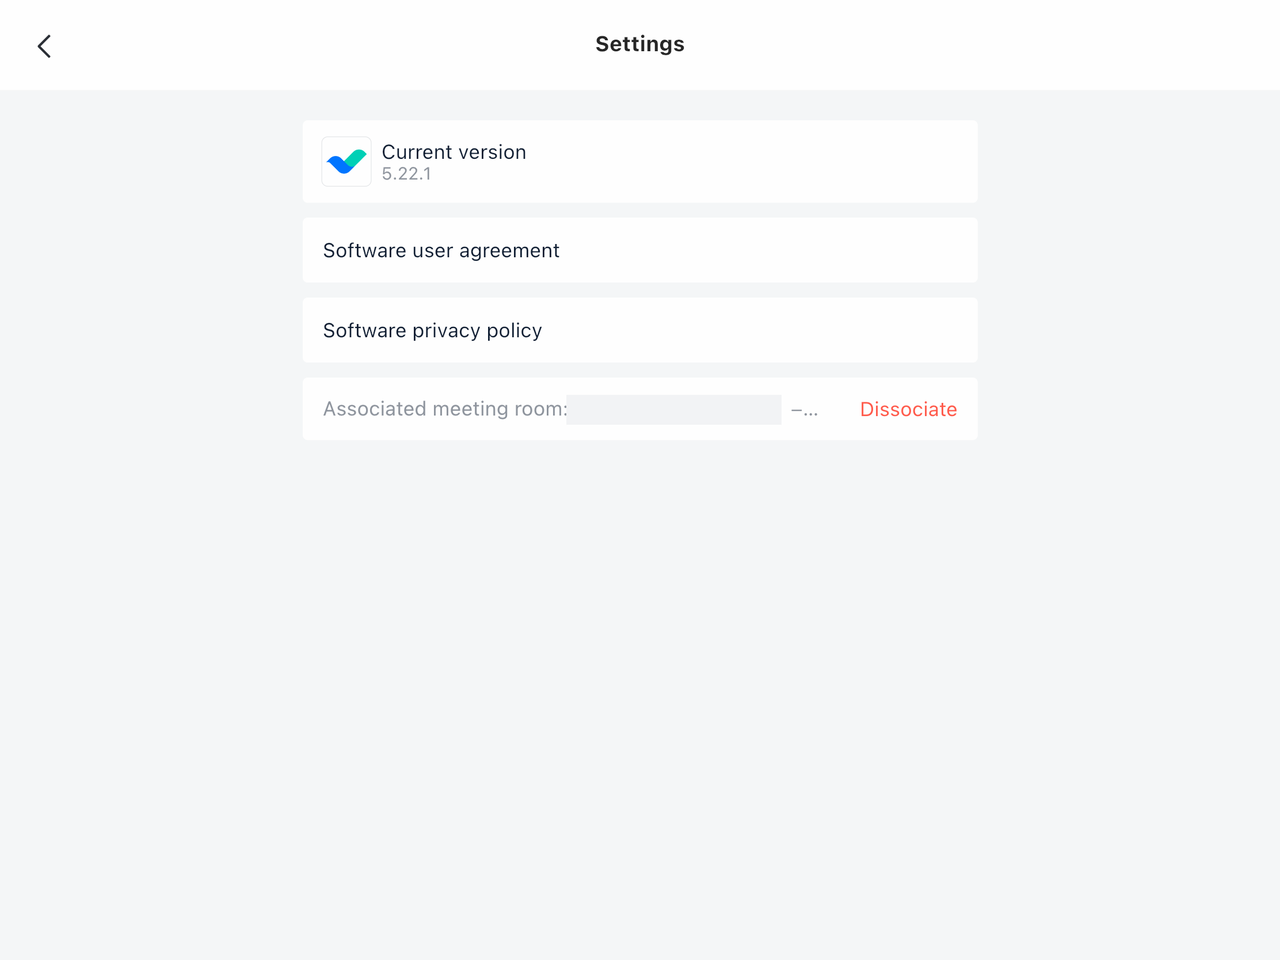Click the greyed-out meeting room name field
1280x960 pixels.
673,409
